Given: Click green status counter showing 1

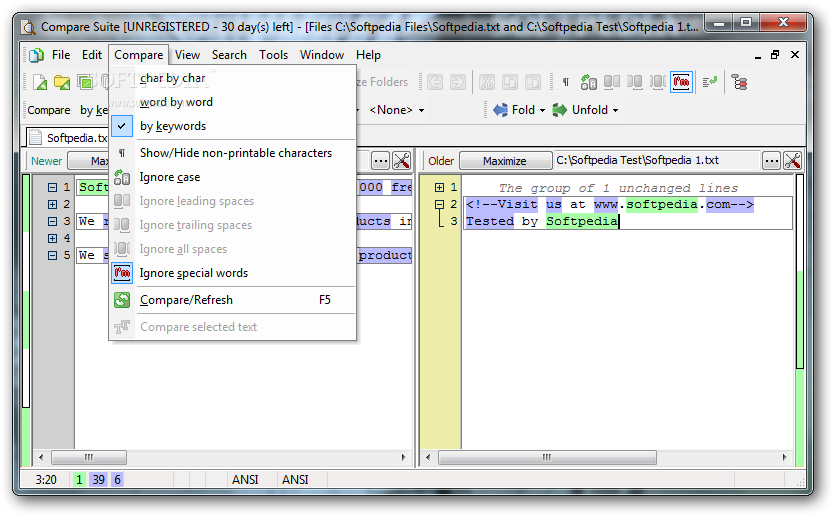Looking at the screenshot, I should pos(79,480).
